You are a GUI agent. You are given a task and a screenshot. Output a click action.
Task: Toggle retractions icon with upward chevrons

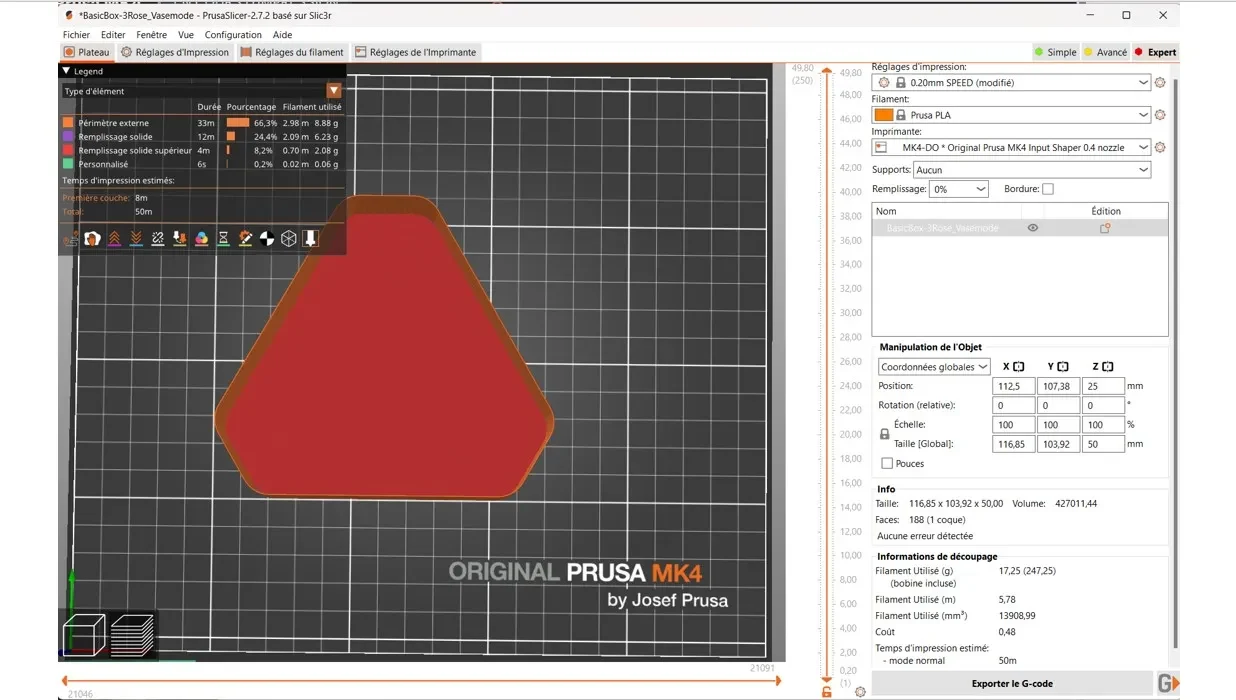tap(114, 238)
